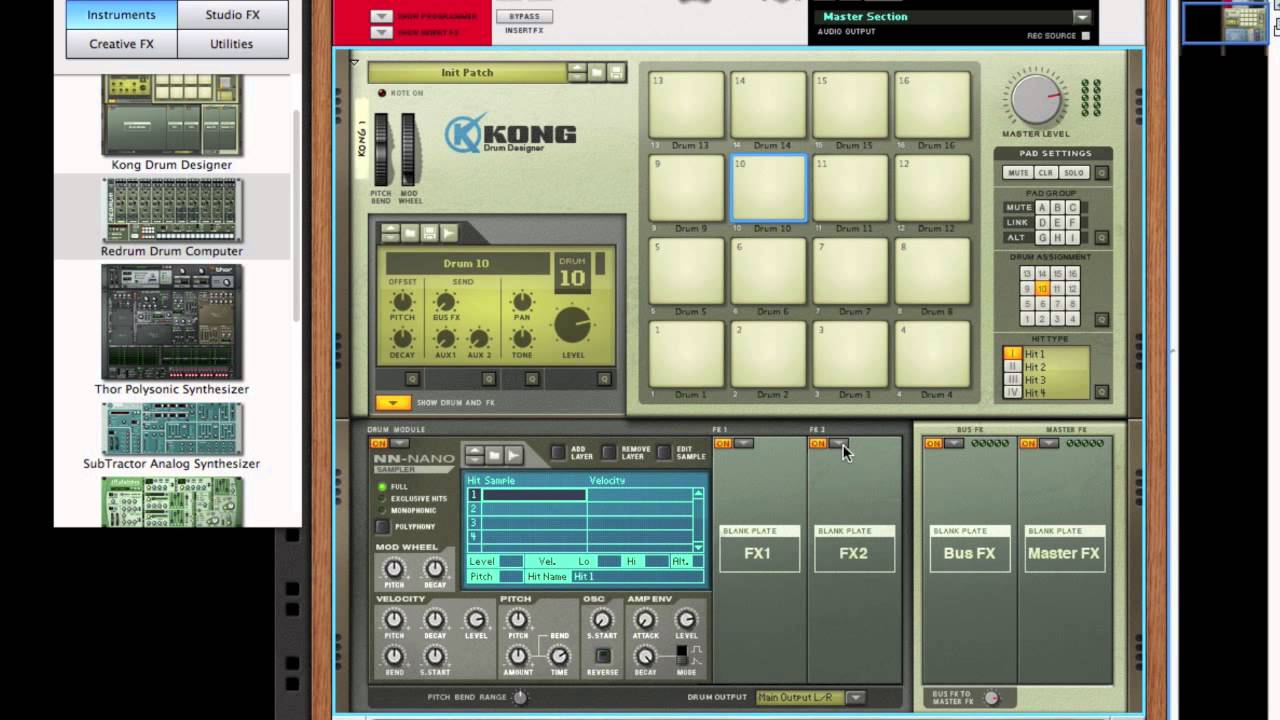Open the Utilities tab
Image resolution: width=1280 pixels, height=720 pixels.
click(x=232, y=44)
